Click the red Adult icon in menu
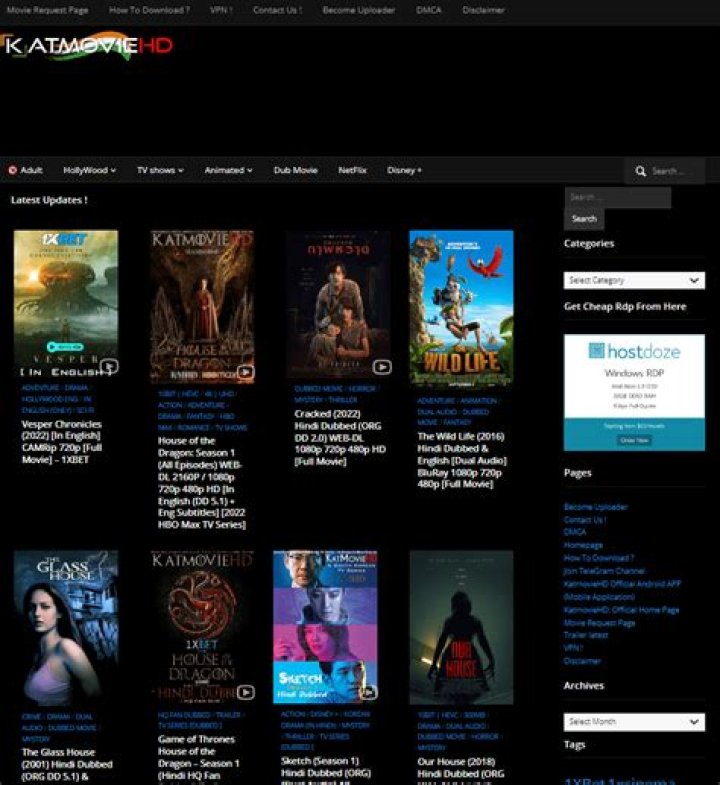The image size is (720, 785). click(13, 170)
